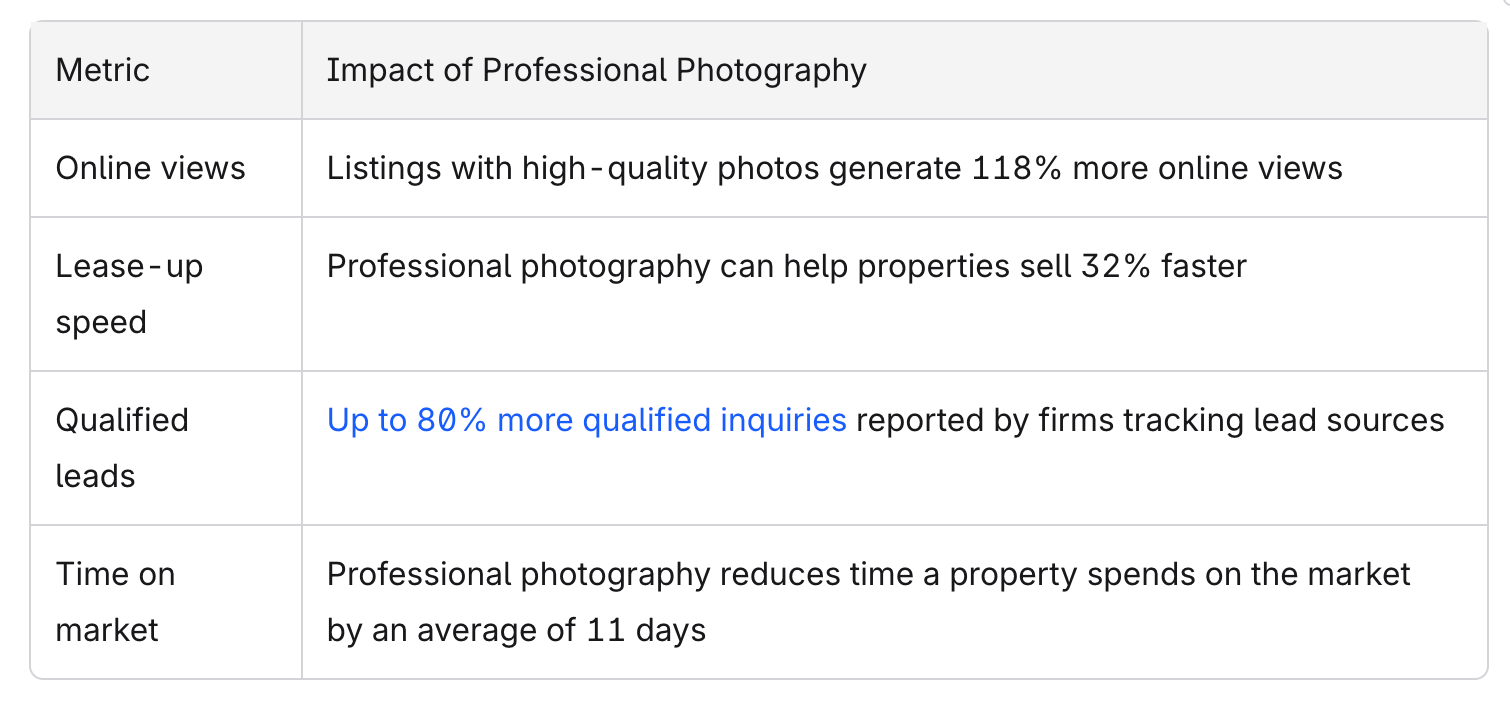Click the text about selling 32% faster
The width and height of the screenshot is (1510, 716).
click(787, 266)
